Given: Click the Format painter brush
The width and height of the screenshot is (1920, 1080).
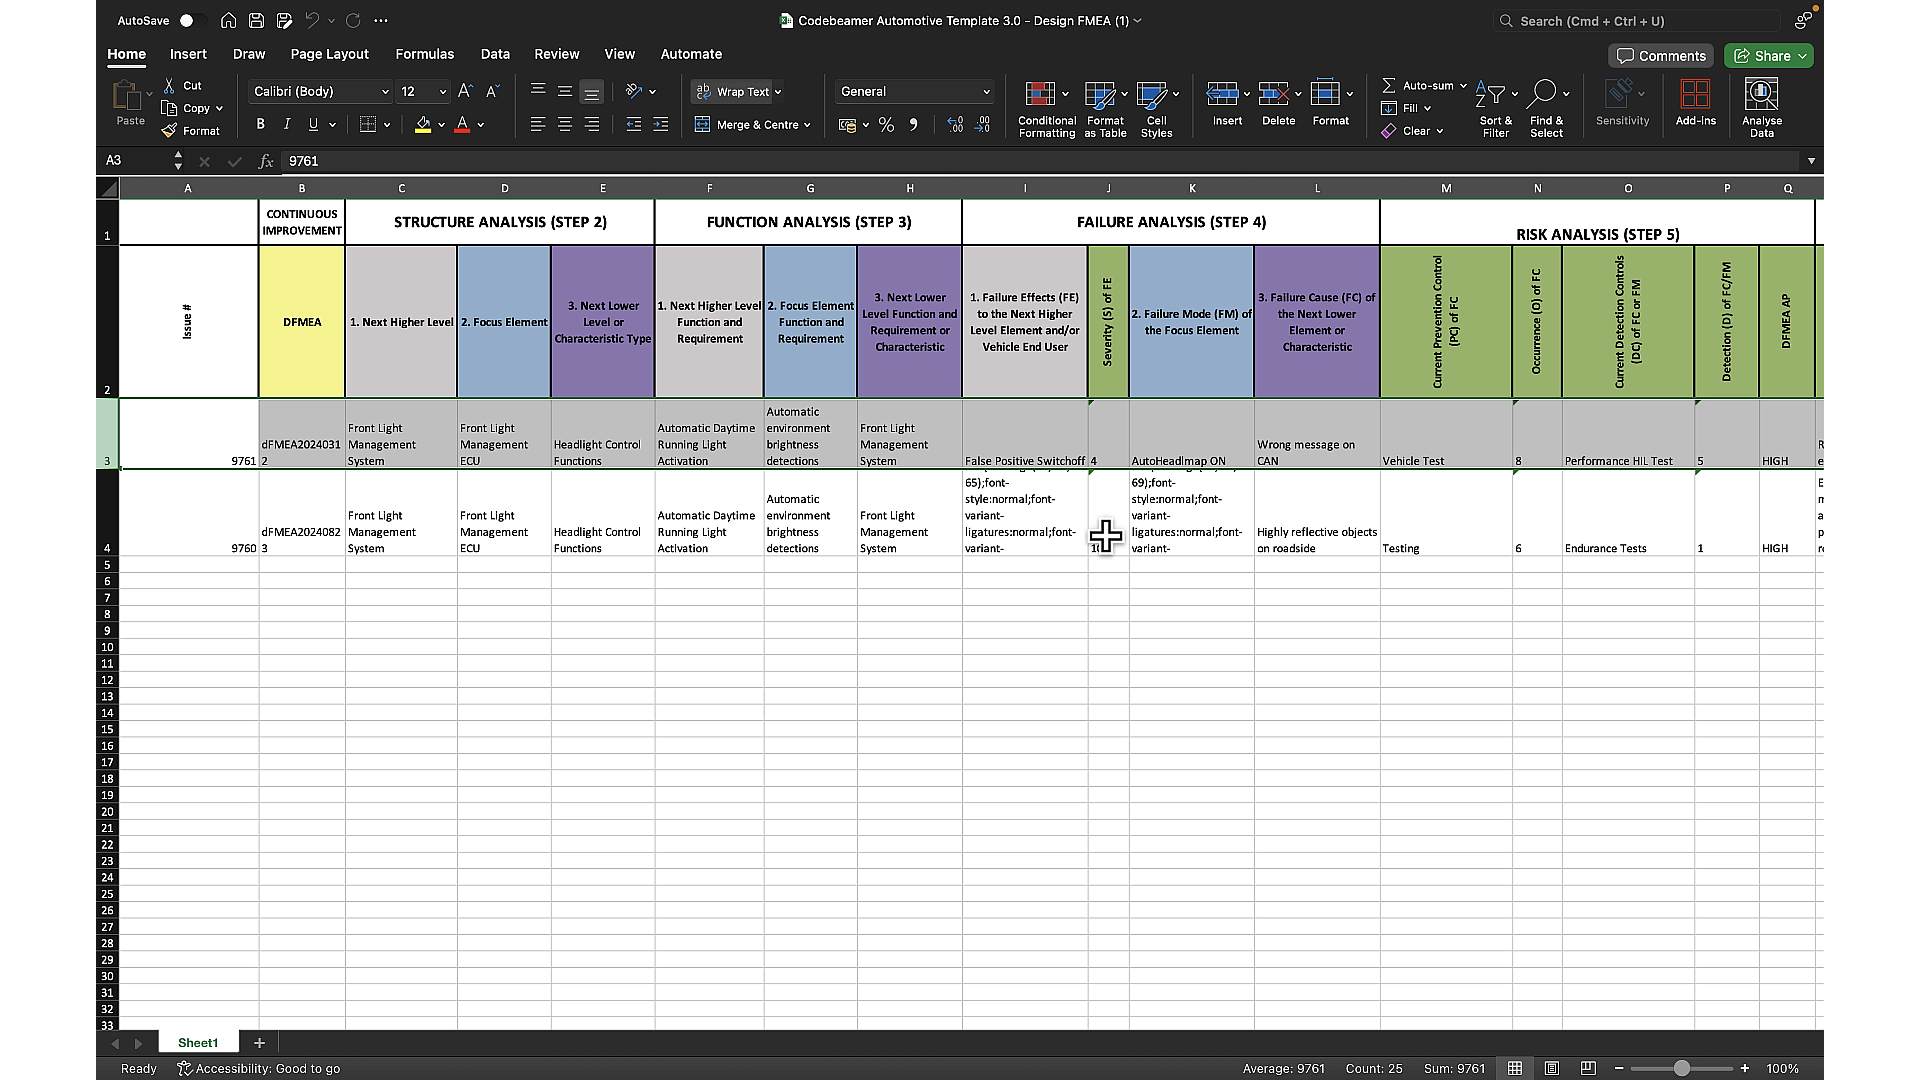Looking at the screenshot, I should coord(169,131).
